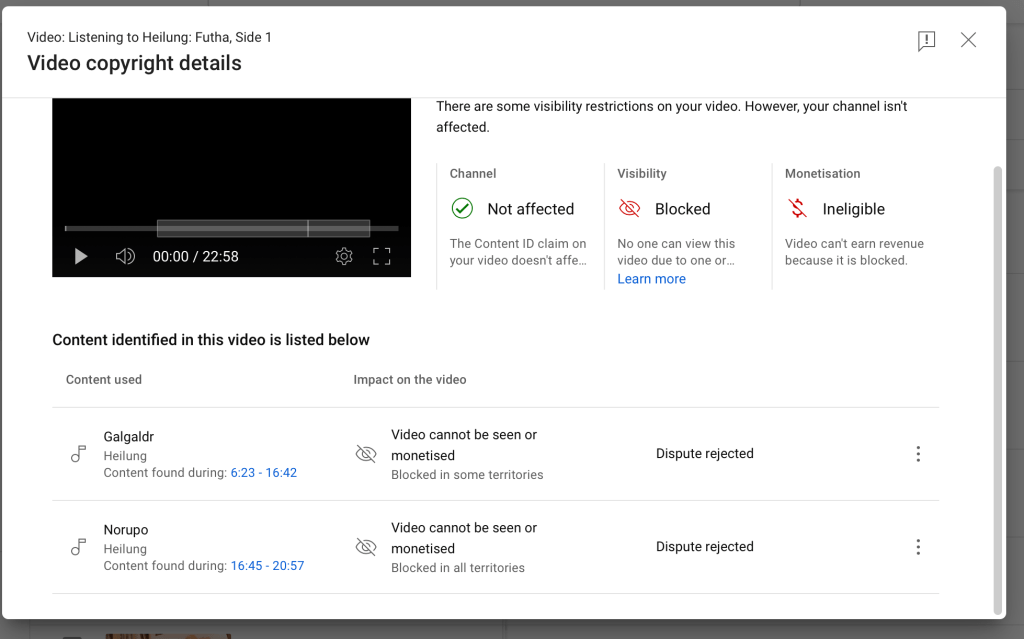Open options menu for Galgaldr claim
Viewport: 1024px width, 639px height.
918,454
